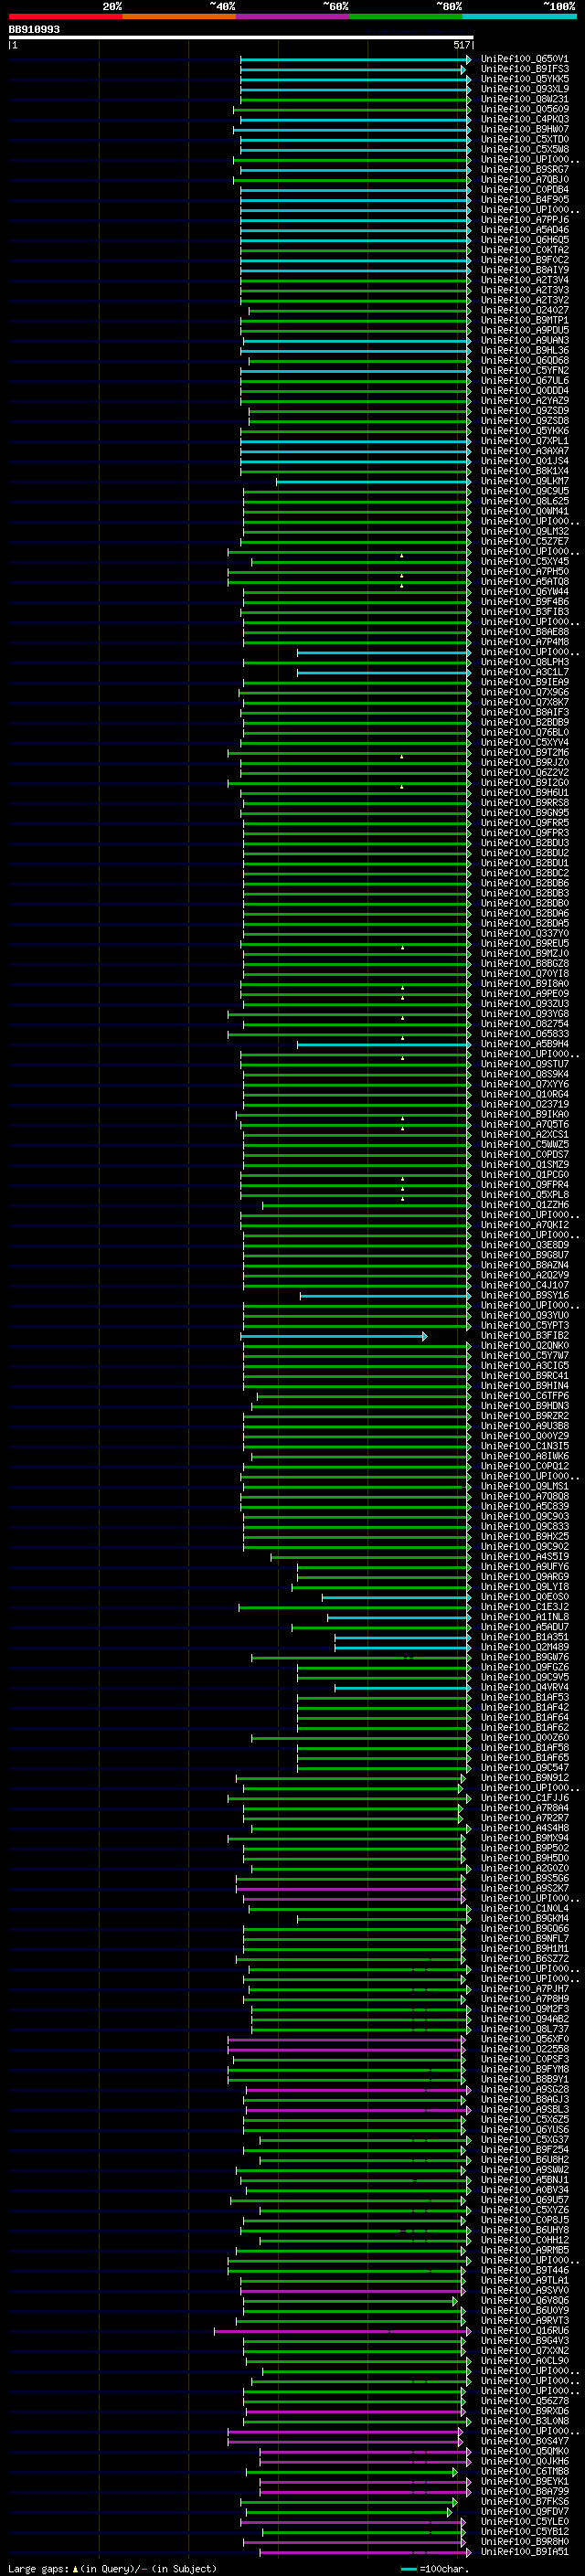Click hit label UniRef100_Q6H6Q5
Screen dimensions: 585x2576
tap(524, 240)
